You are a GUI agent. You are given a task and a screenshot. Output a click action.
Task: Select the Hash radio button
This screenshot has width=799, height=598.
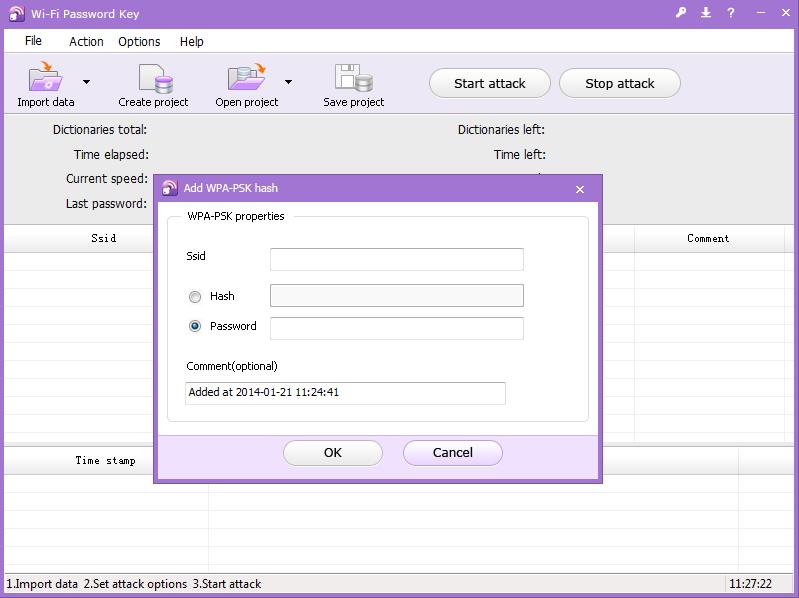pyautogui.click(x=195, y=297)
